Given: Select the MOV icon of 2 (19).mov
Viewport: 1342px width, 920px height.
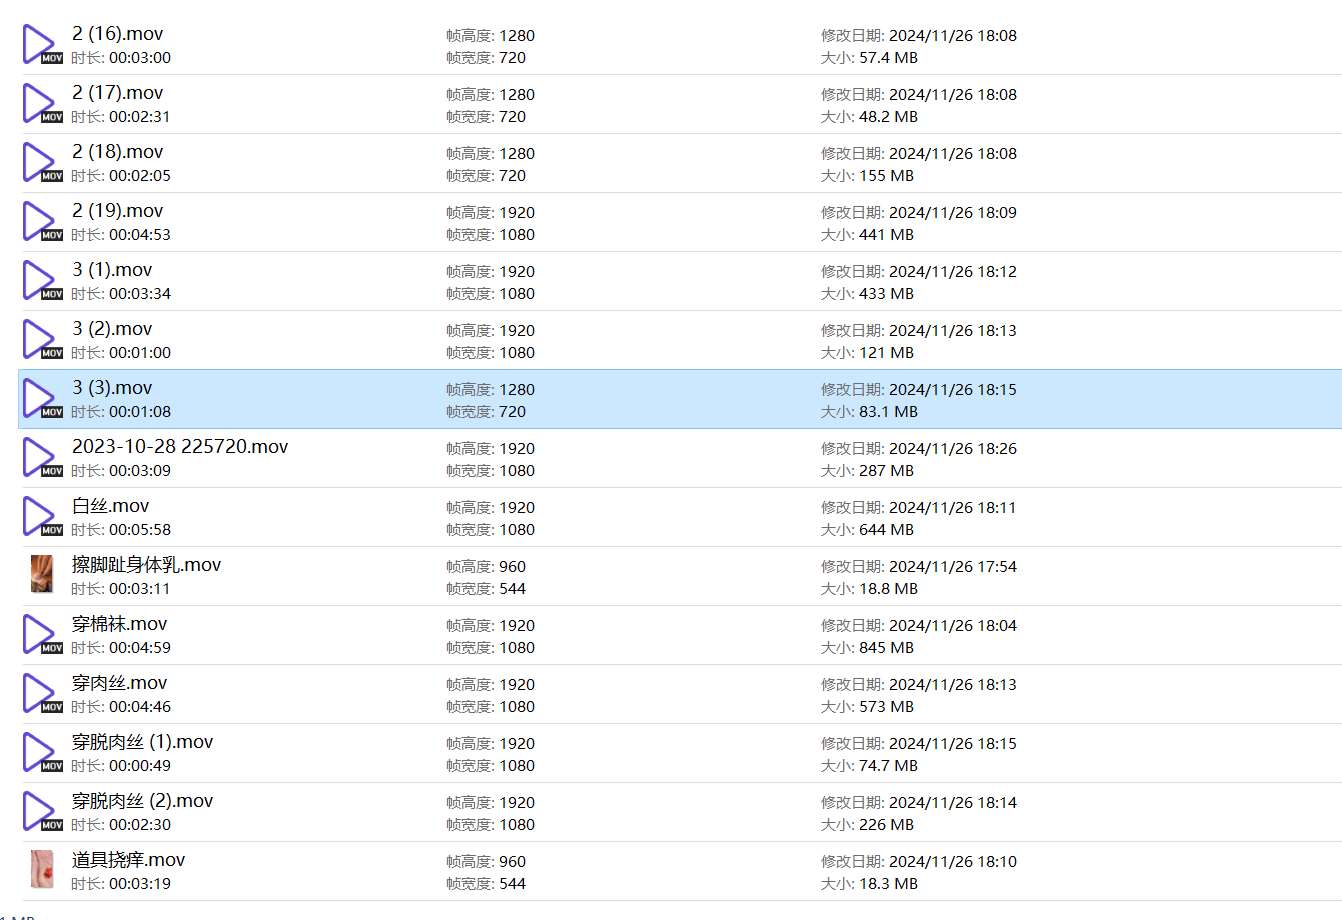Looking at the screenshot, I should point(41,222).
